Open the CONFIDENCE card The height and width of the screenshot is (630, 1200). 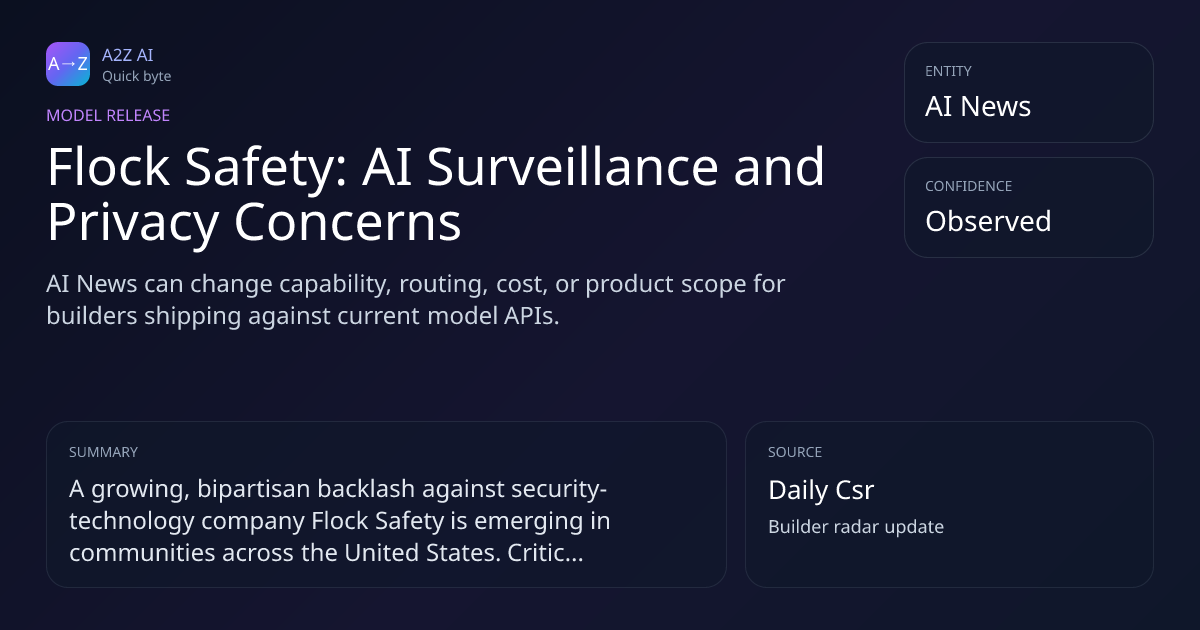pos(1028,207)
